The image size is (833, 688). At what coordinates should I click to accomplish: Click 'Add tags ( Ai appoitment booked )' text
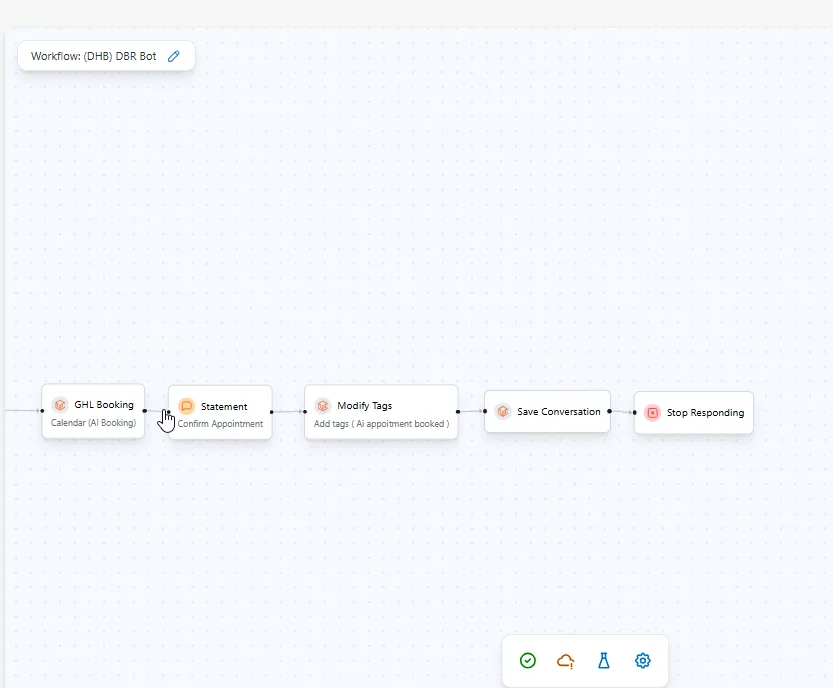(x=381, y=424)
